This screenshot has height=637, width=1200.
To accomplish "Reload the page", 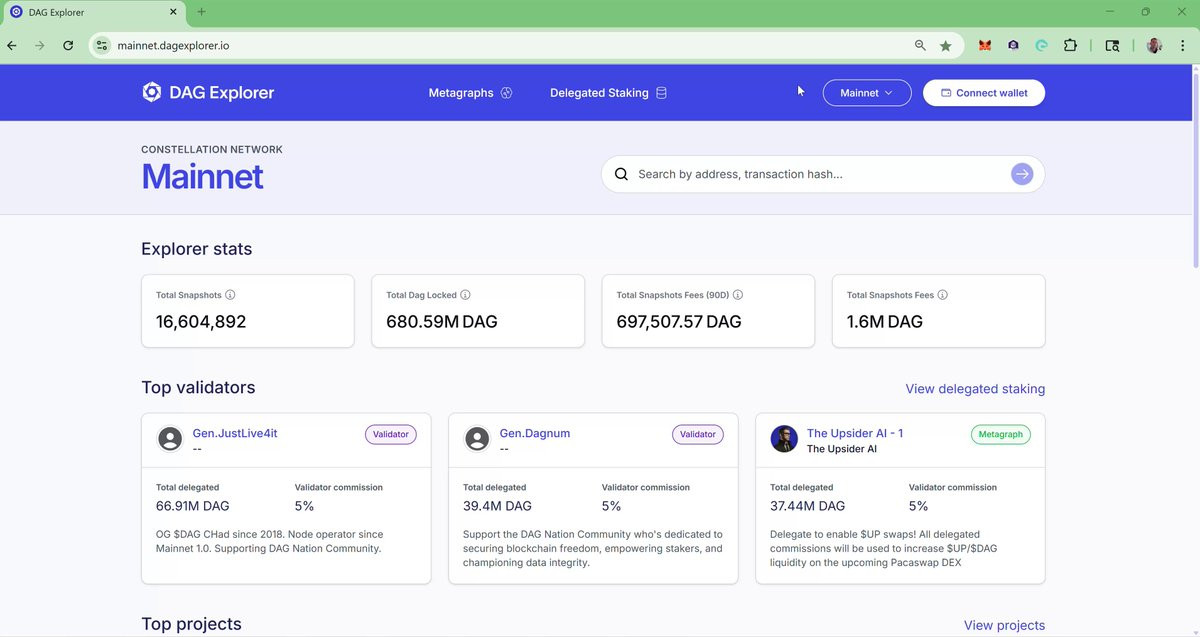I will pos(68,46).
